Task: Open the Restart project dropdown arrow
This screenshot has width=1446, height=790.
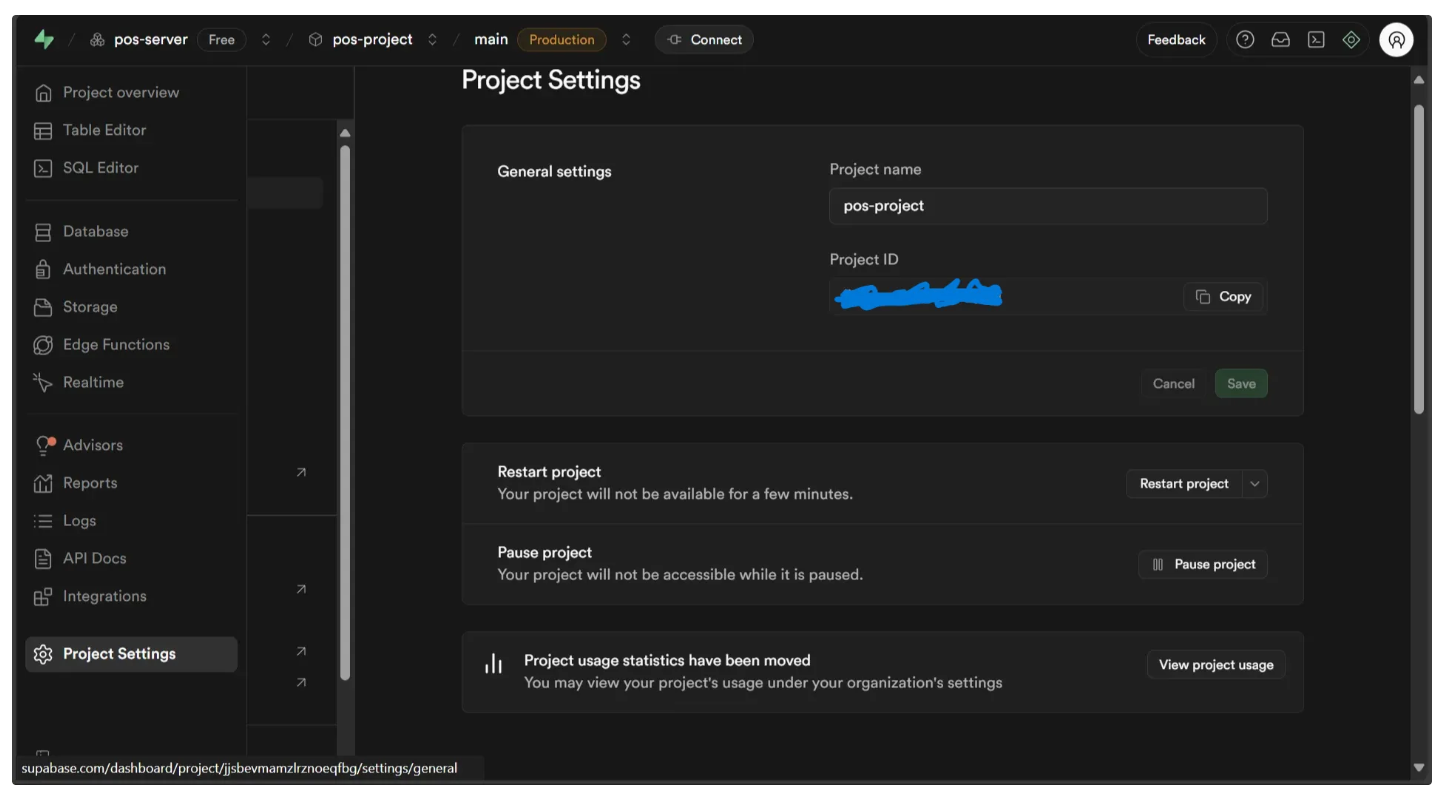Action: (x=1255, y=484)
